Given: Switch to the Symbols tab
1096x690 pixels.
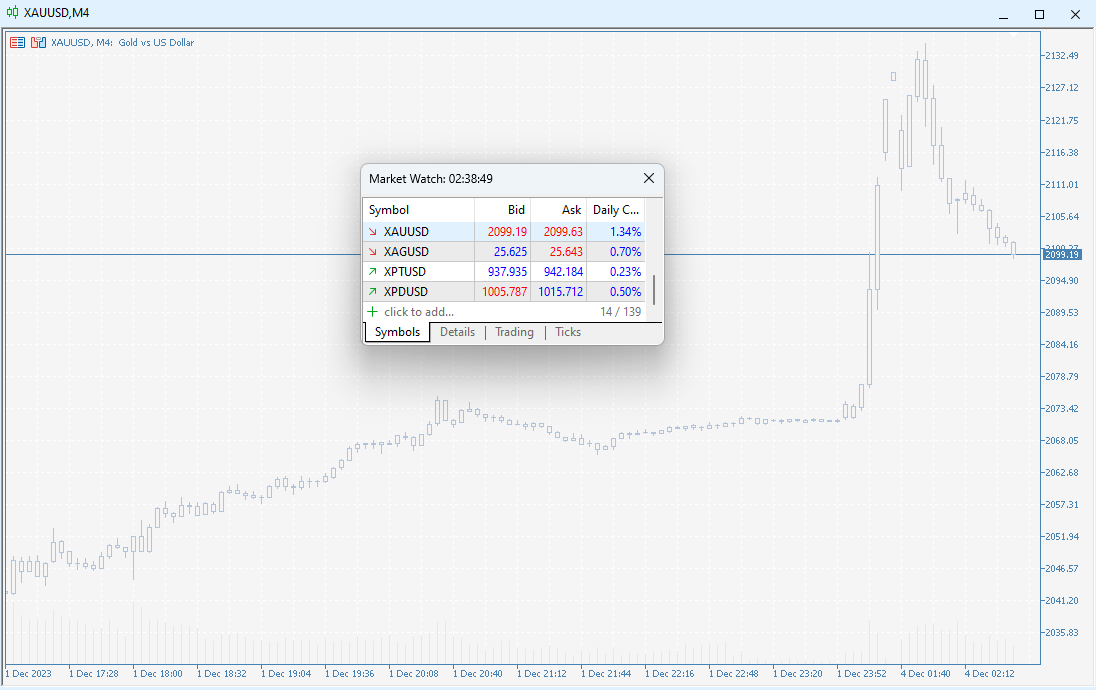Looking at the screenshot, I should pyautogui.click(x=397, y=332).
